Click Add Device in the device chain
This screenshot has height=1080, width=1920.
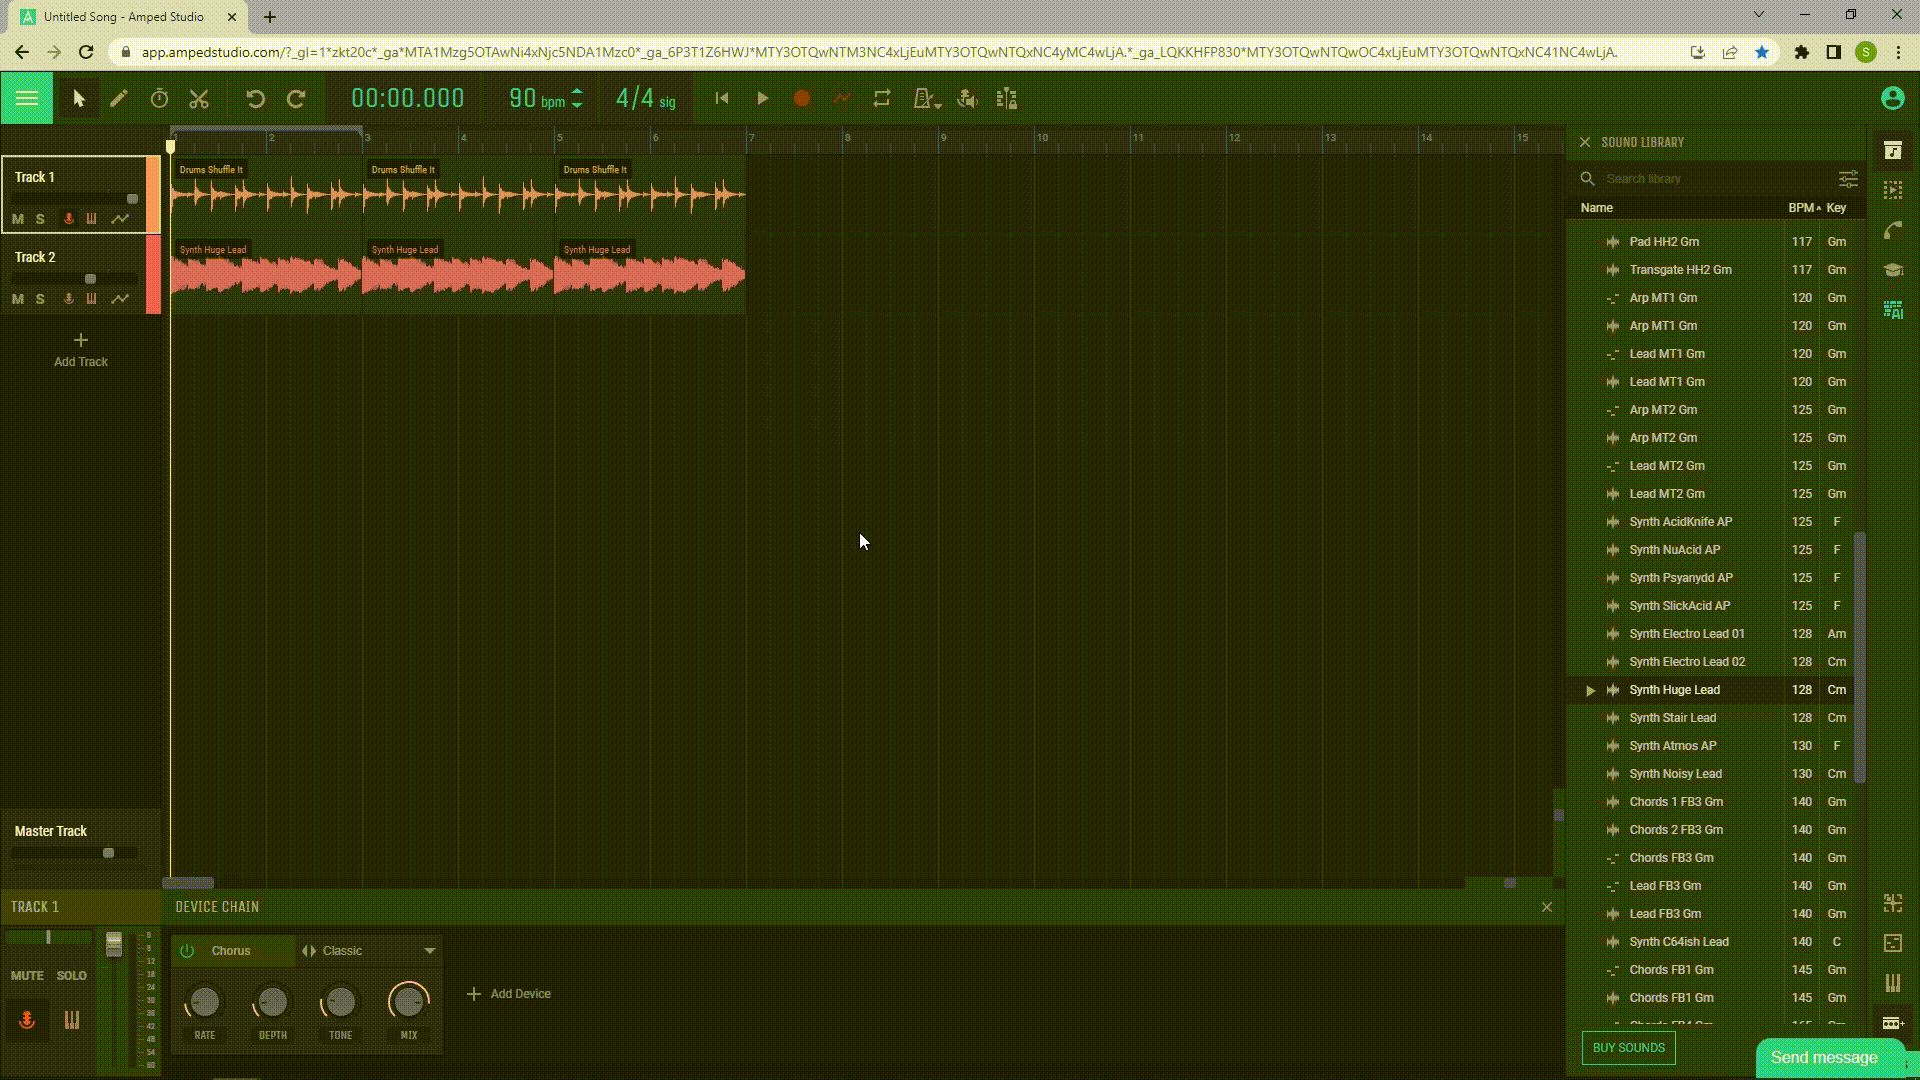[x=509, y=993]
